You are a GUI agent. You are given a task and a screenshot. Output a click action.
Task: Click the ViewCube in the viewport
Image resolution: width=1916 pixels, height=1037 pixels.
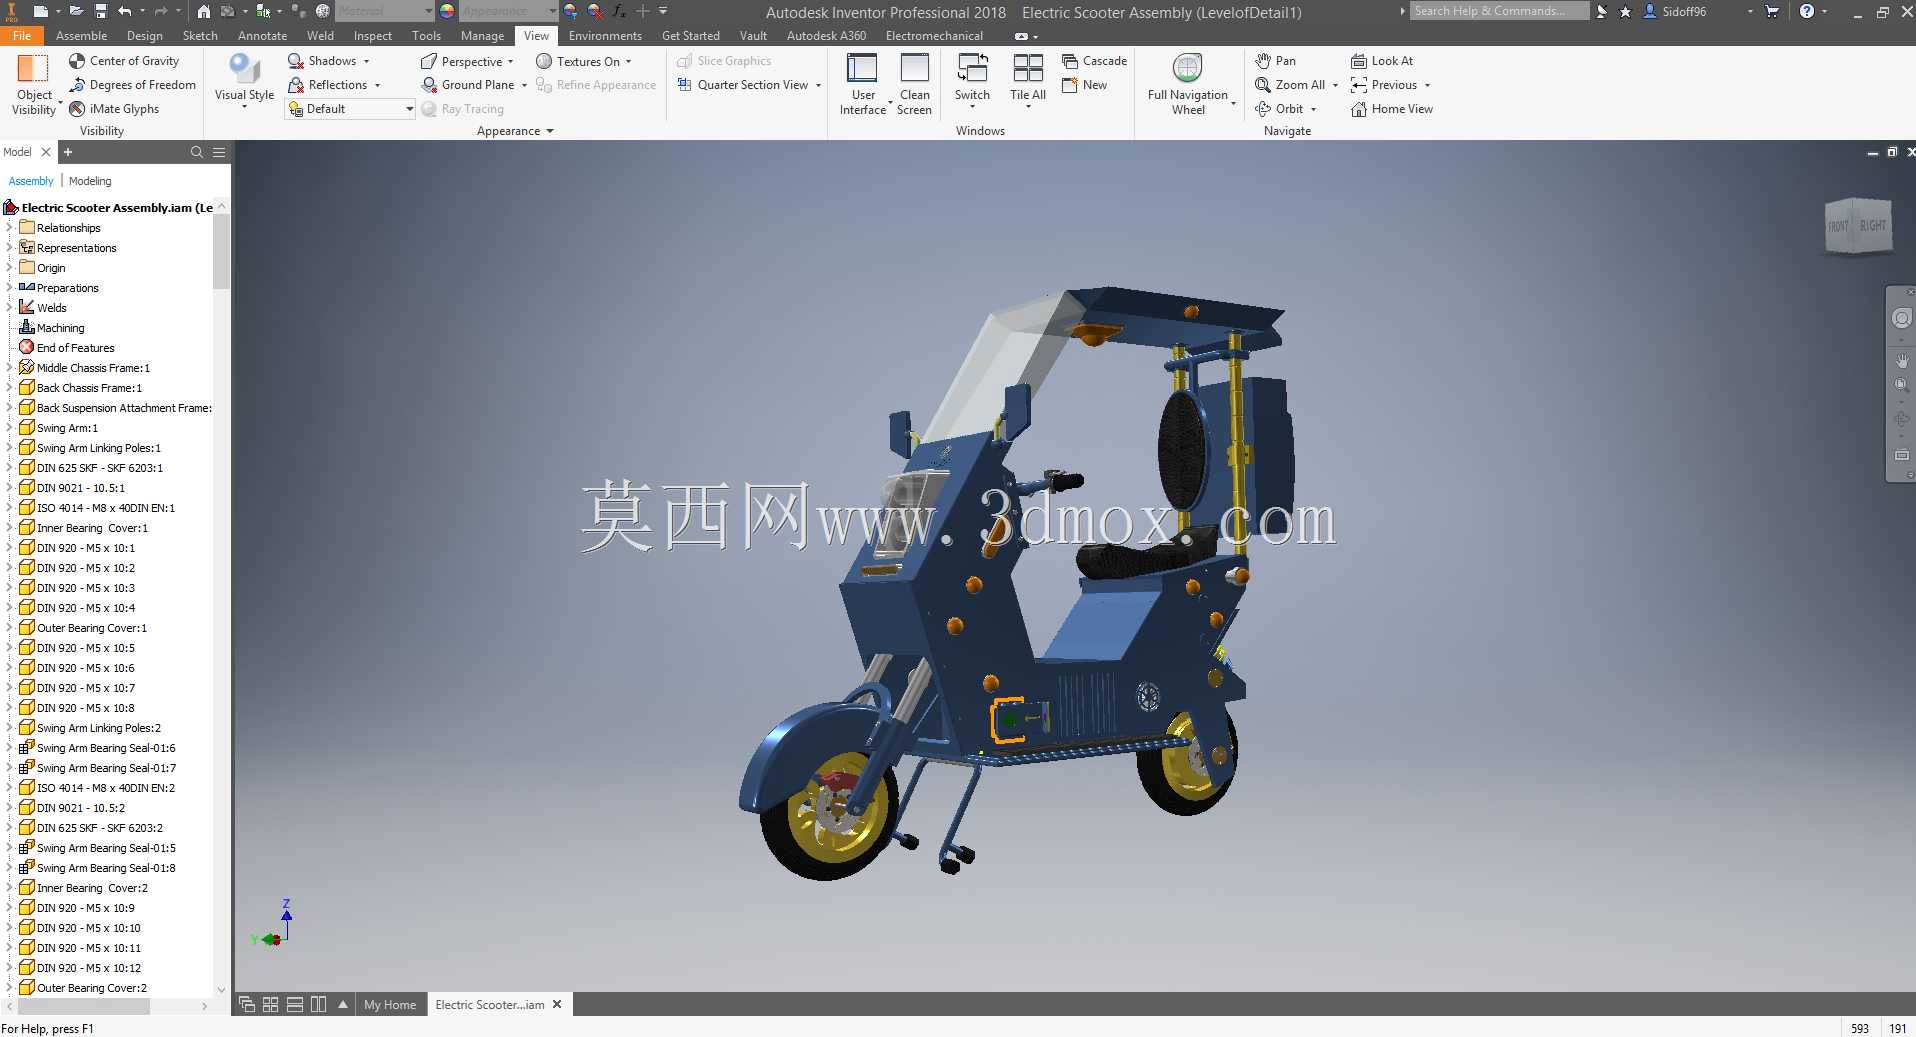click(x=1858, y=226)
